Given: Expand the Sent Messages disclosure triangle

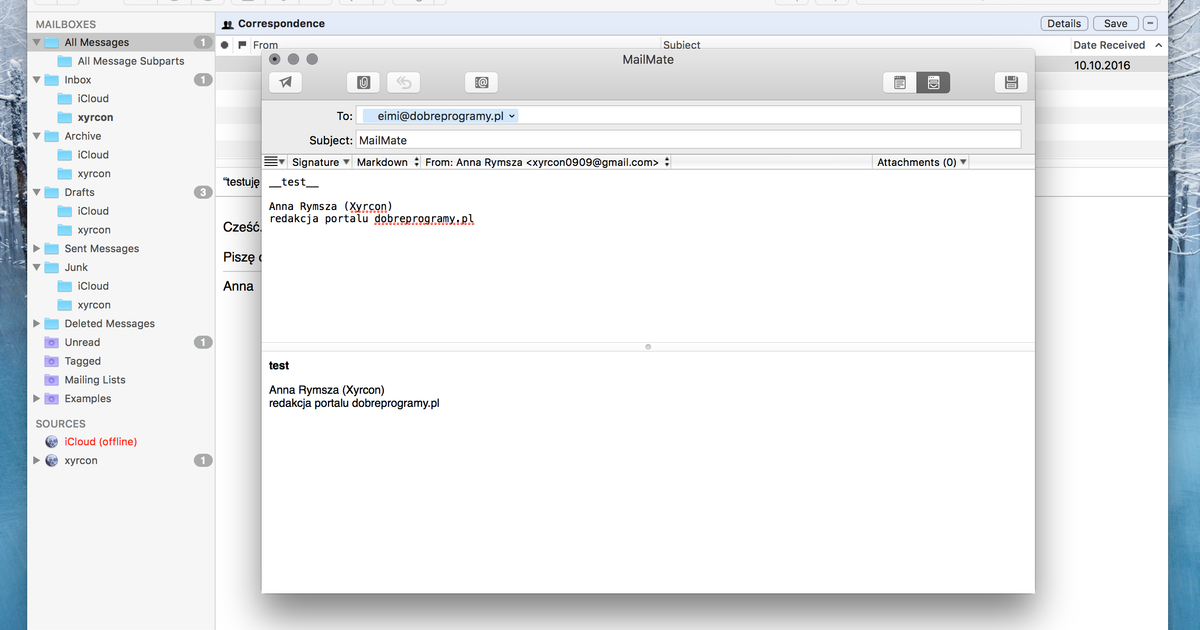Looking at the screenshot, I should coord(37,248).
